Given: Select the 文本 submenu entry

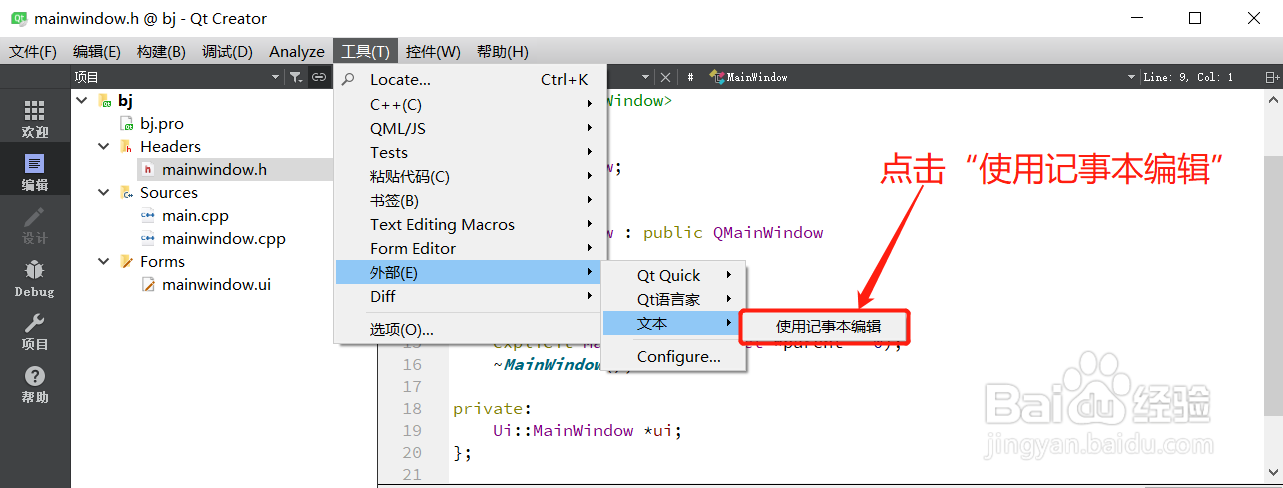Looking at the screenshot, I should [673, 323].
